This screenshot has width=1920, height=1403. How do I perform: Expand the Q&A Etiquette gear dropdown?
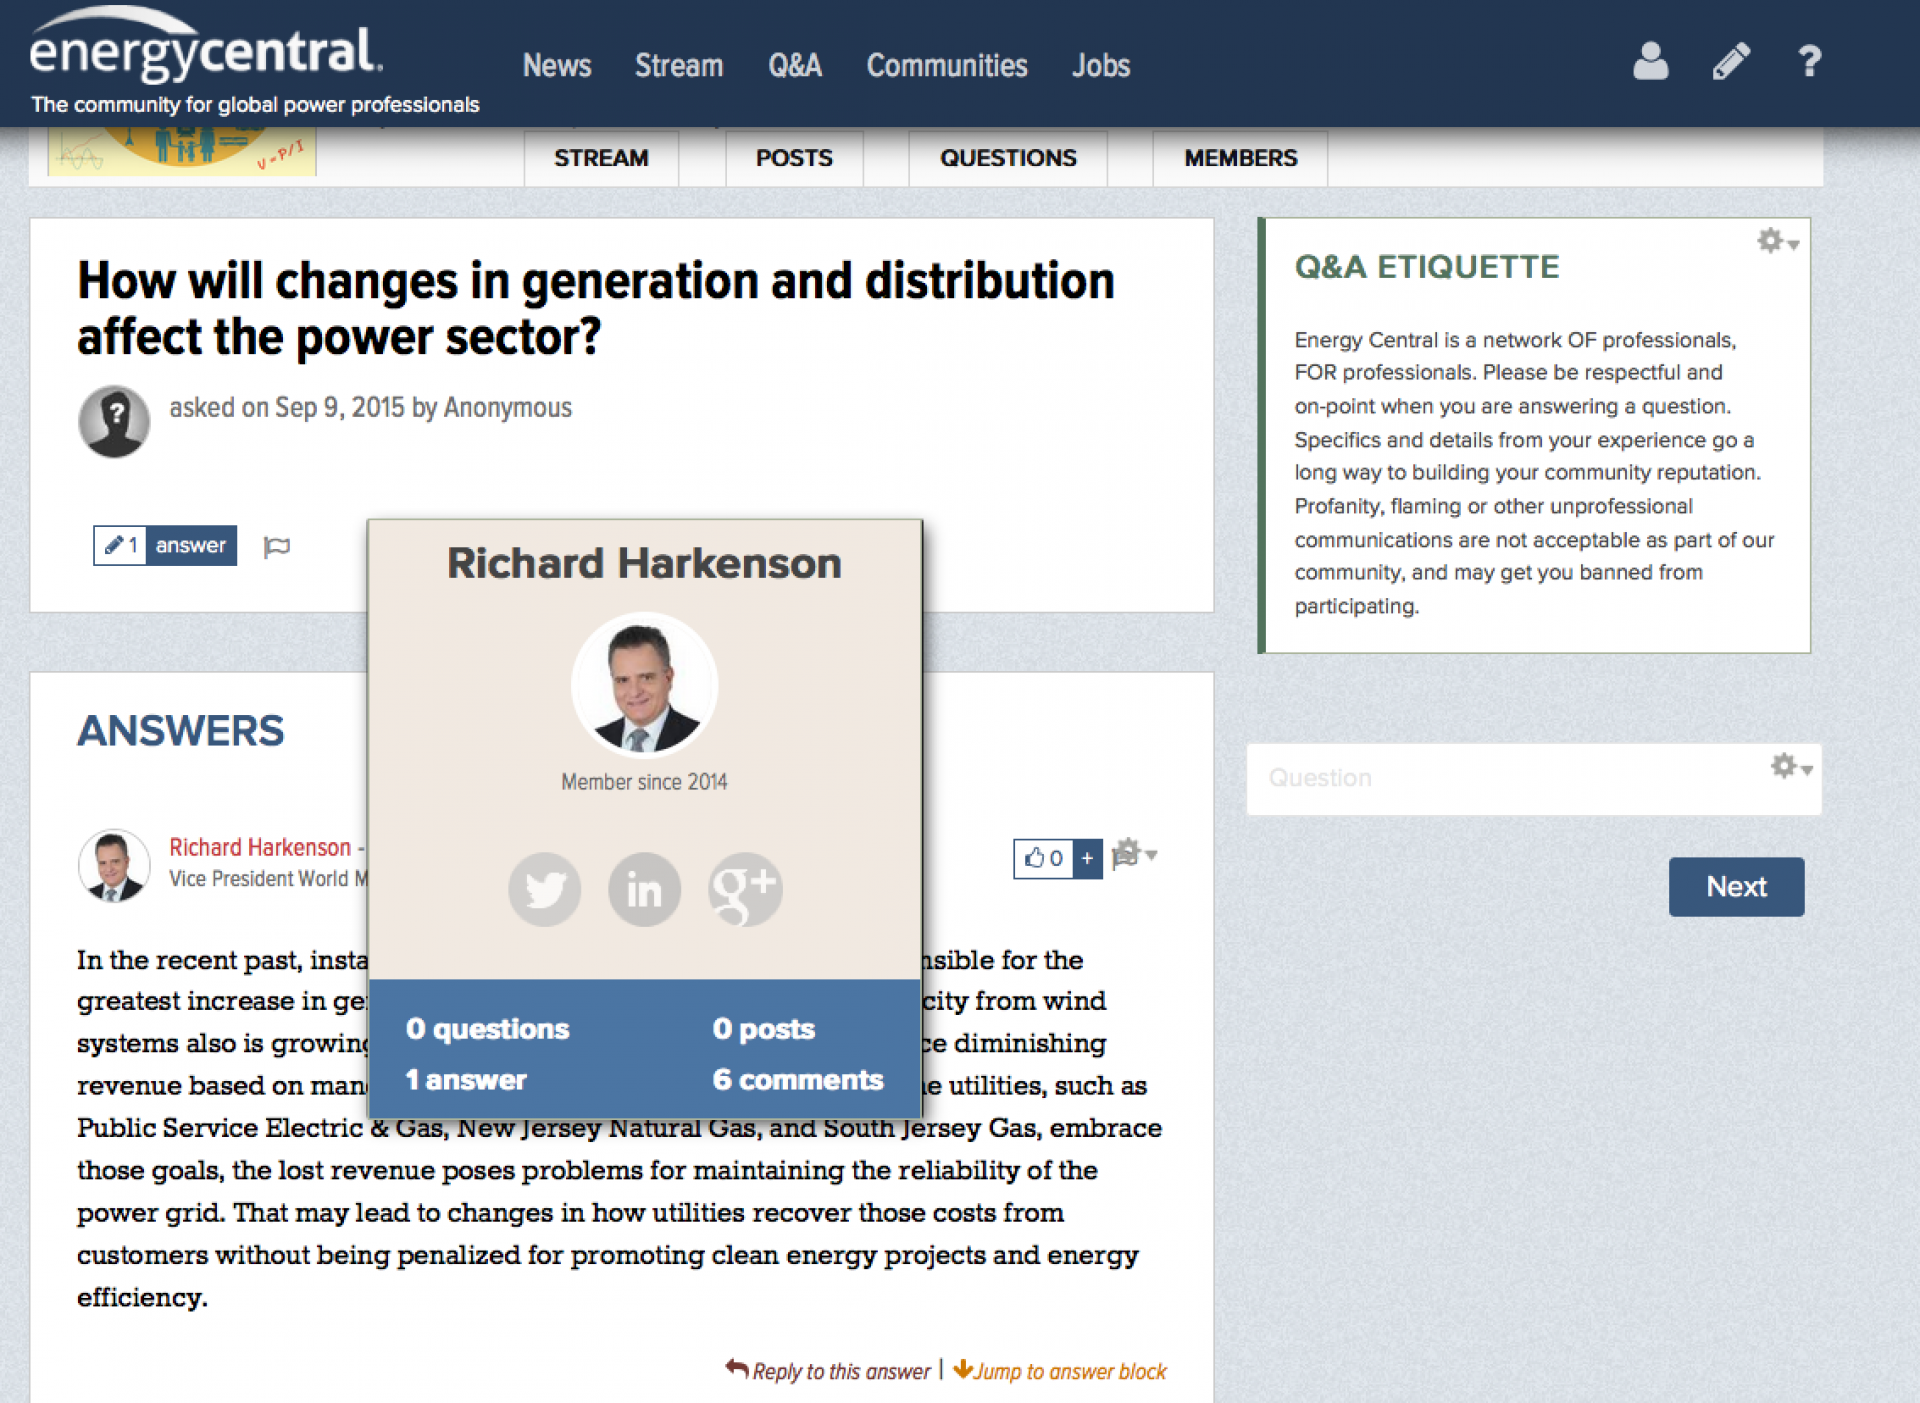pos(1777,241)
